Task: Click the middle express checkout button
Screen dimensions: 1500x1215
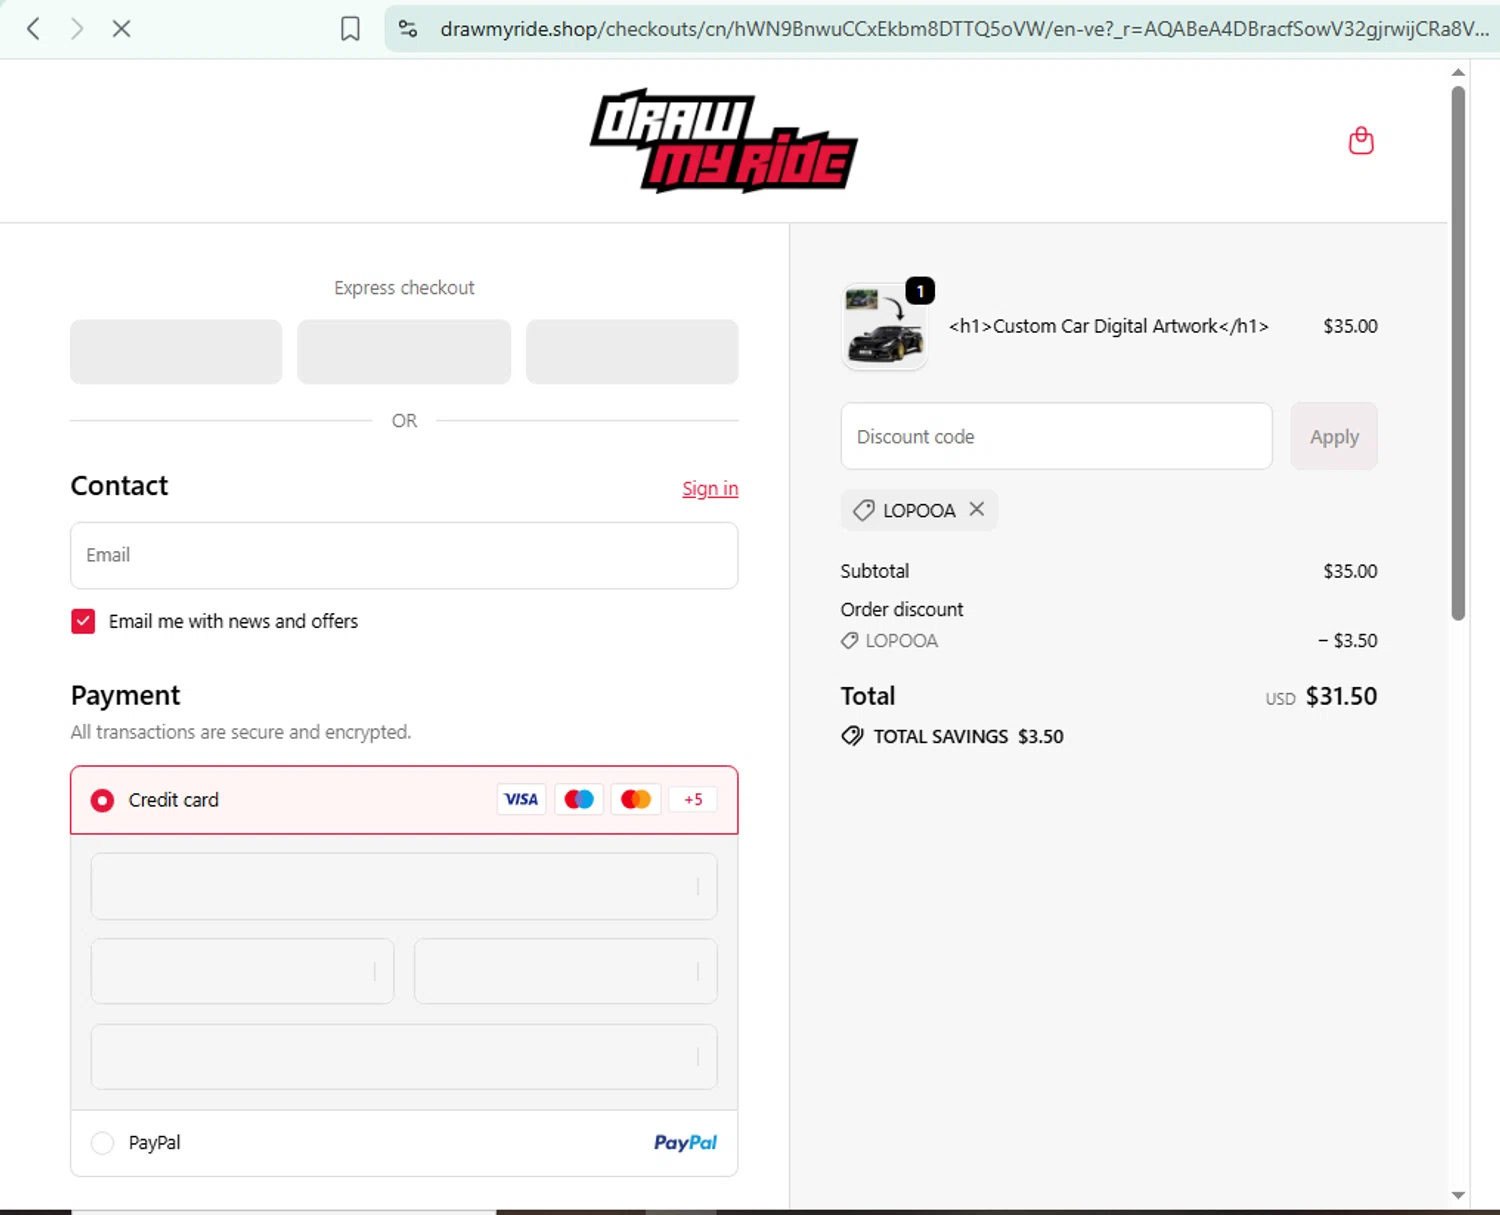Action: (404, 352)
